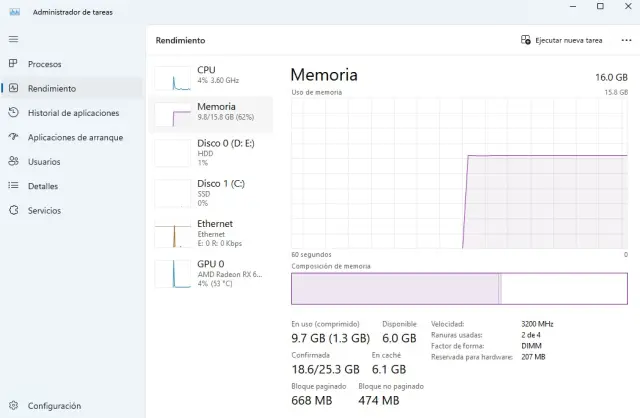Select Disco 0 (D: E:) HDD item

[x=211, y=151]
